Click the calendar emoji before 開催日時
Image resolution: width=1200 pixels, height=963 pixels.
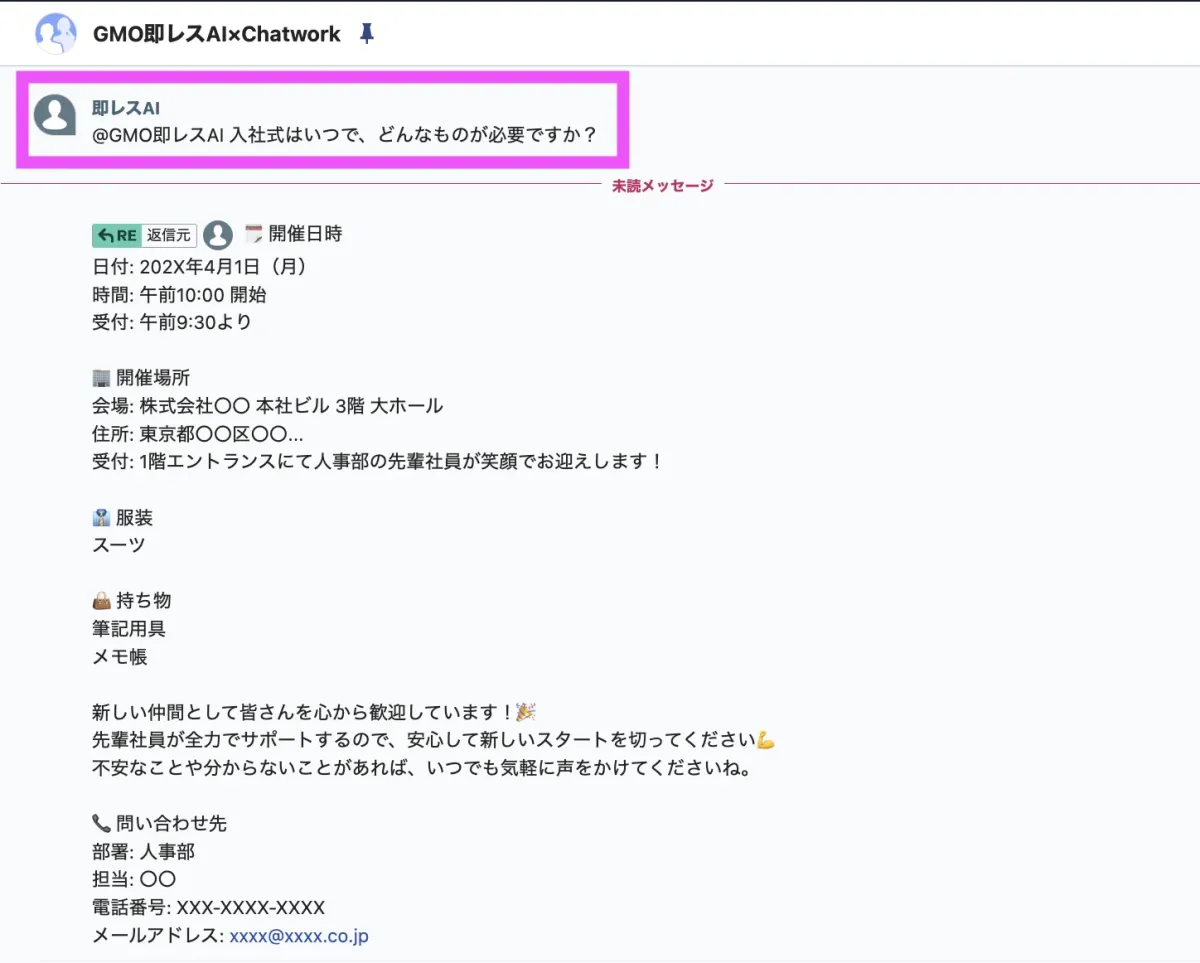point(253,234)
